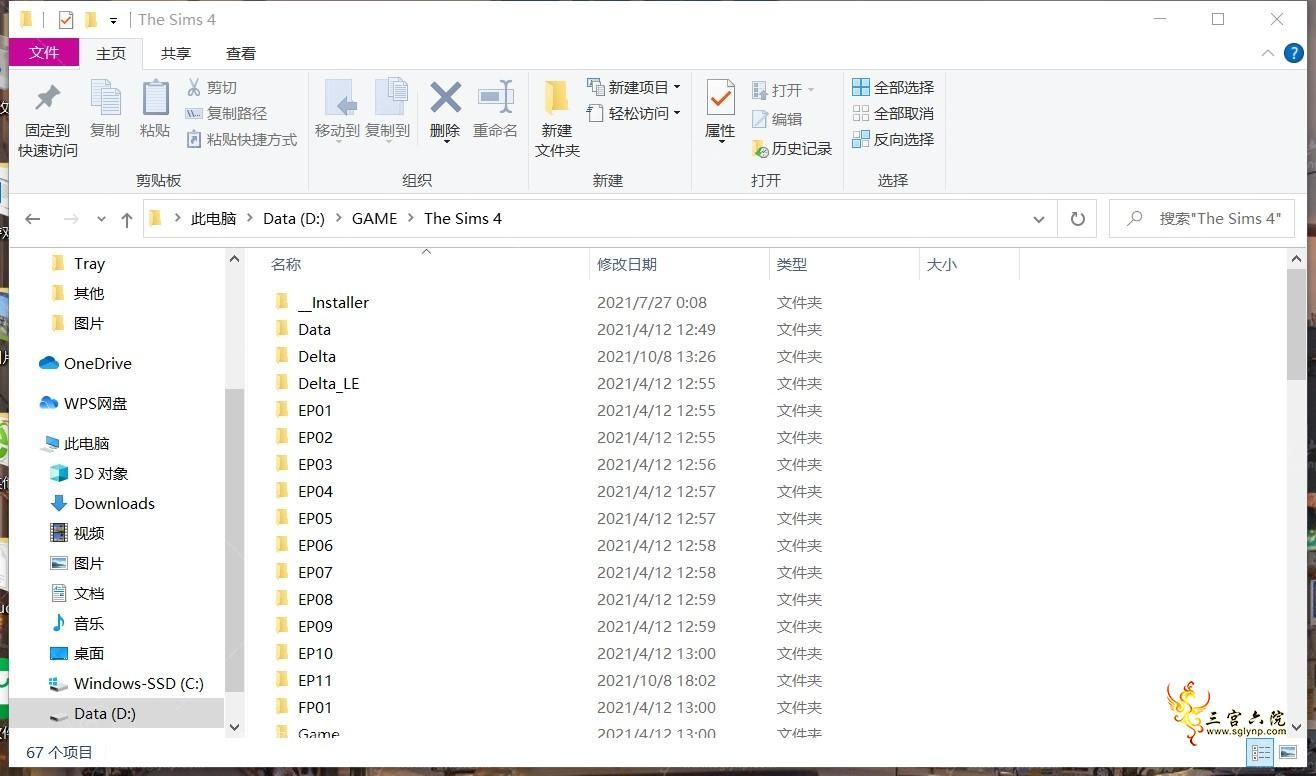Click Pin to Quick Access (固定到快速访问) icon
1316x776 pixels.
click(x=47, y=98)
